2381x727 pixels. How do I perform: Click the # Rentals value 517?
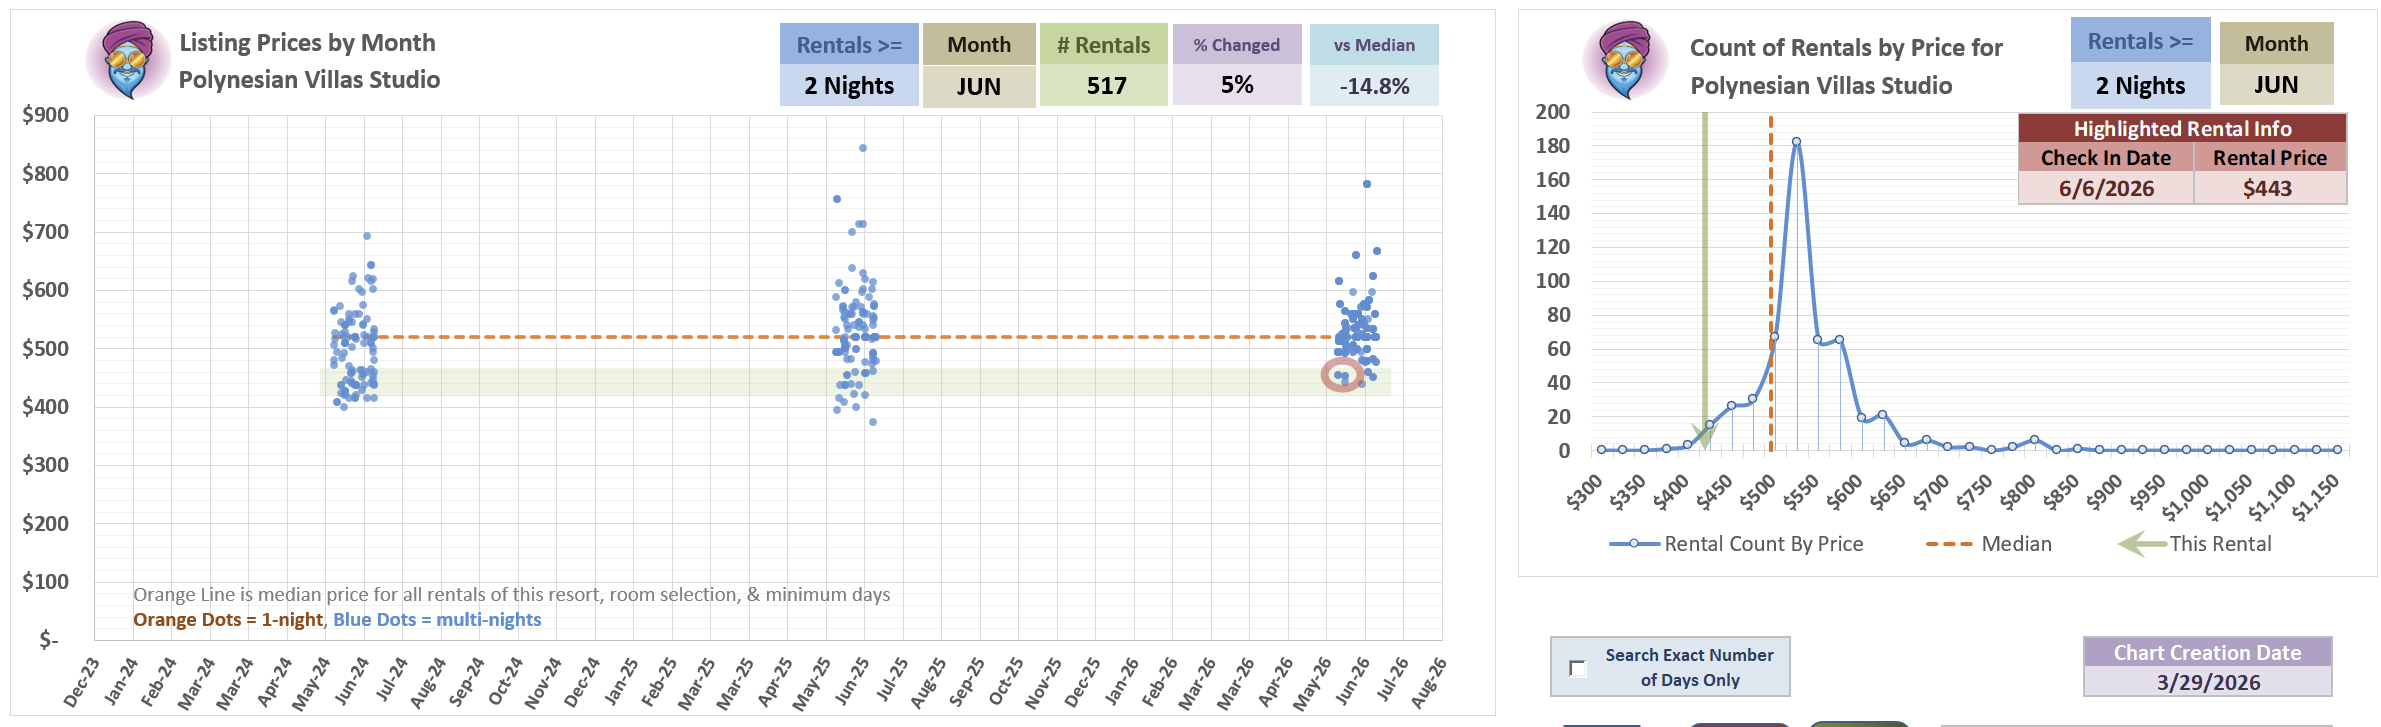click(x=1105, y=86)
